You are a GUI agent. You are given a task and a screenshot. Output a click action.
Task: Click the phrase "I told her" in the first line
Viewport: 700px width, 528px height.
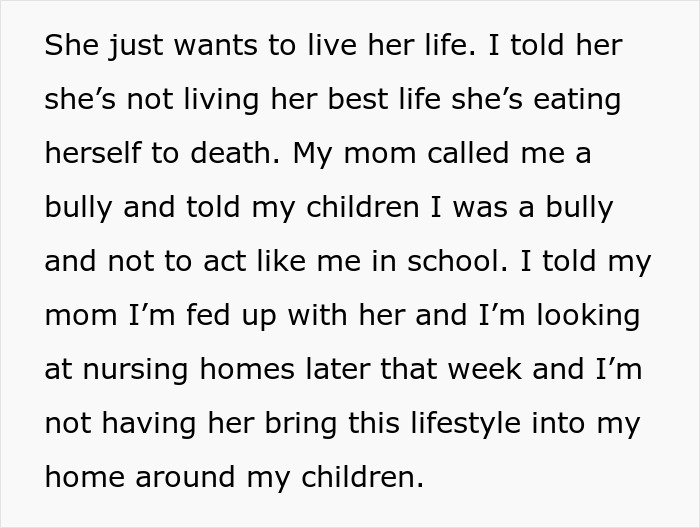coord(555,45)
